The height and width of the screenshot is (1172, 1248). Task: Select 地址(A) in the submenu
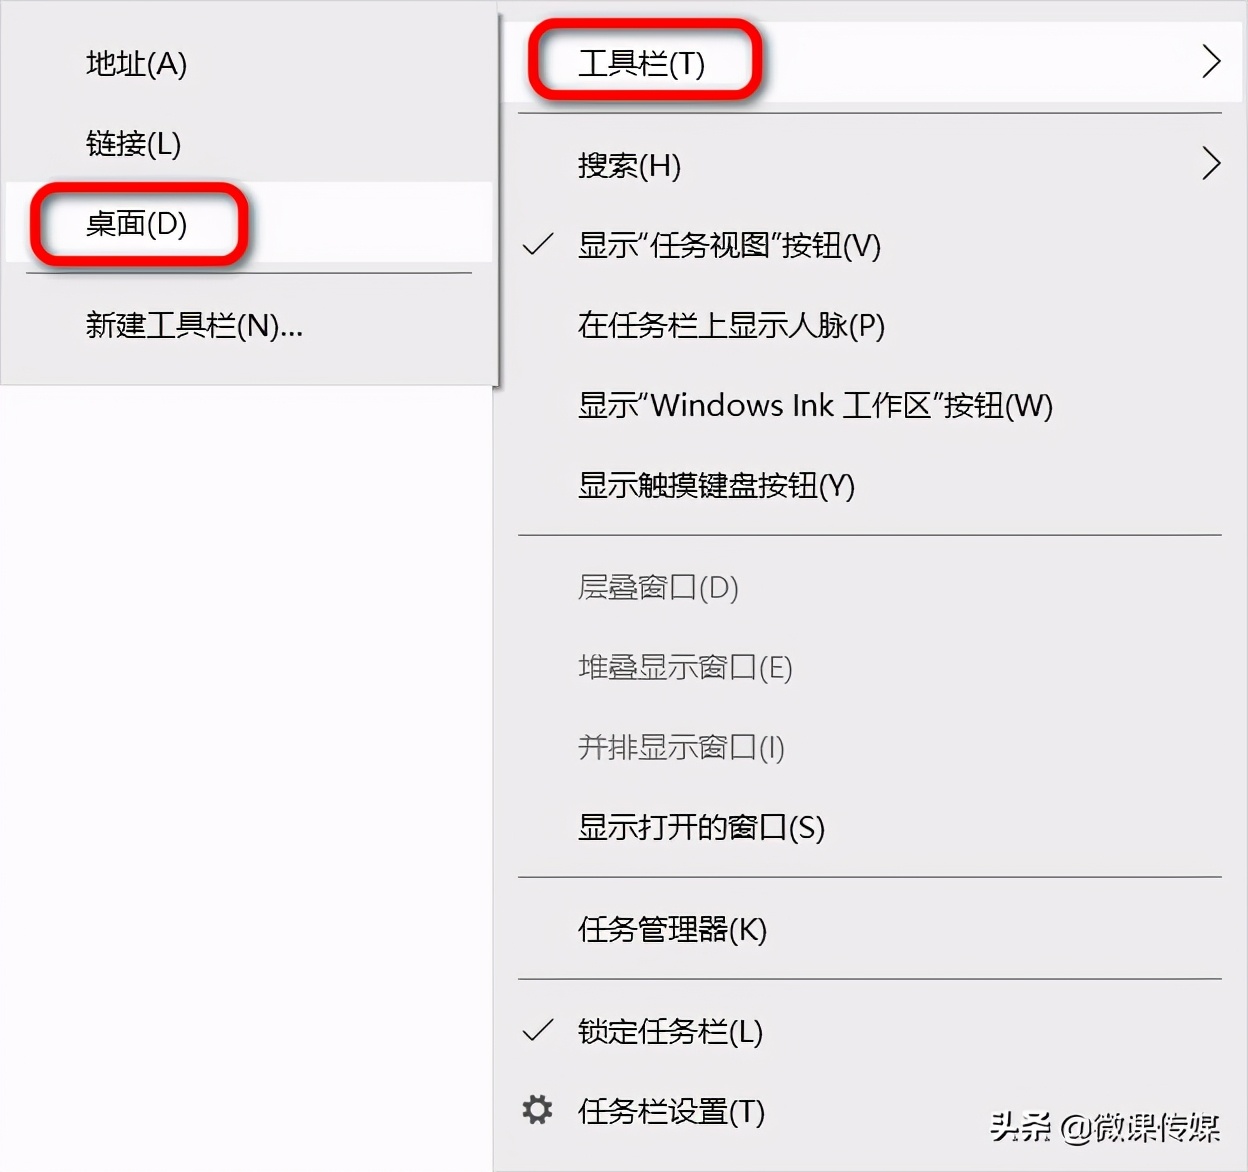pyautogui.click(x=138, y=64)
